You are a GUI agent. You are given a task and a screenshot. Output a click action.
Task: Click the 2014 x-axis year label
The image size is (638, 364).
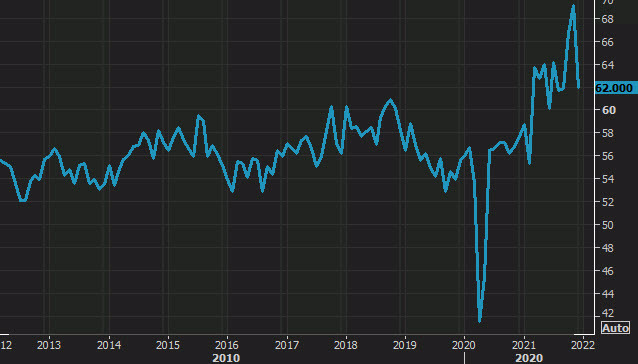[109, 345]
